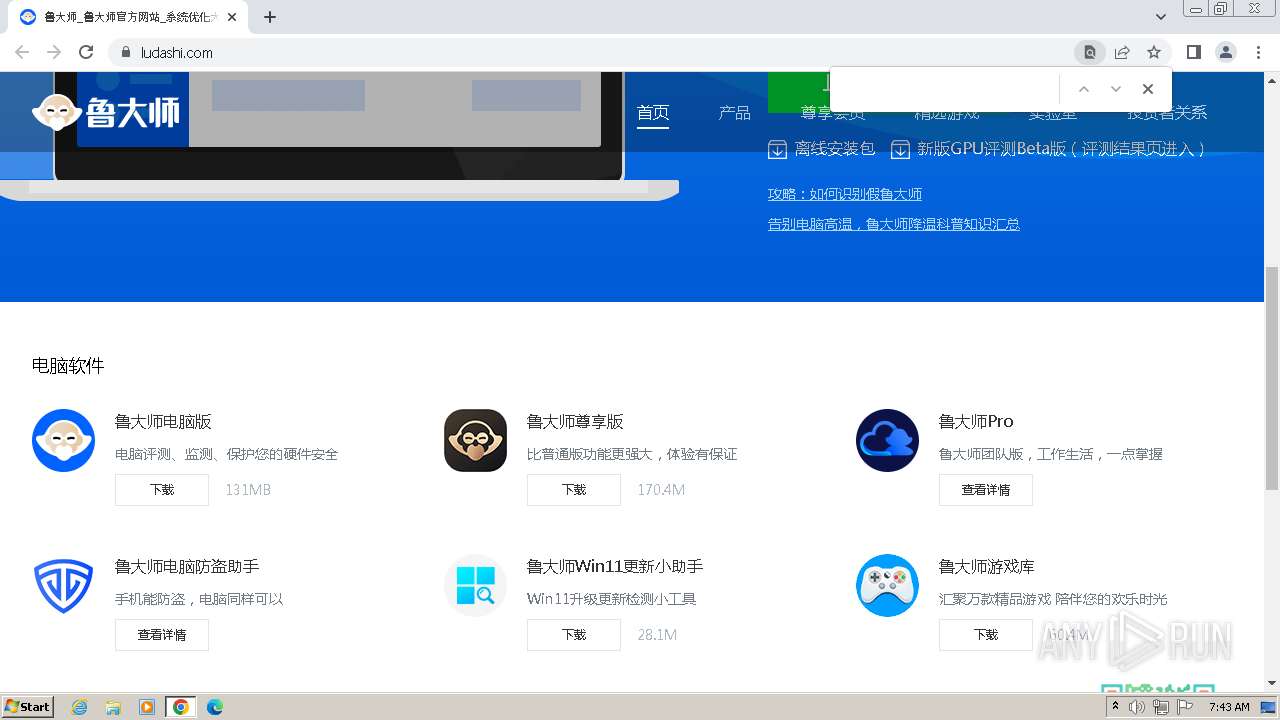Screen dimensions: 1280x720
Task: Click the 鲁大师电脑版 product title
Action: point(163,422)
